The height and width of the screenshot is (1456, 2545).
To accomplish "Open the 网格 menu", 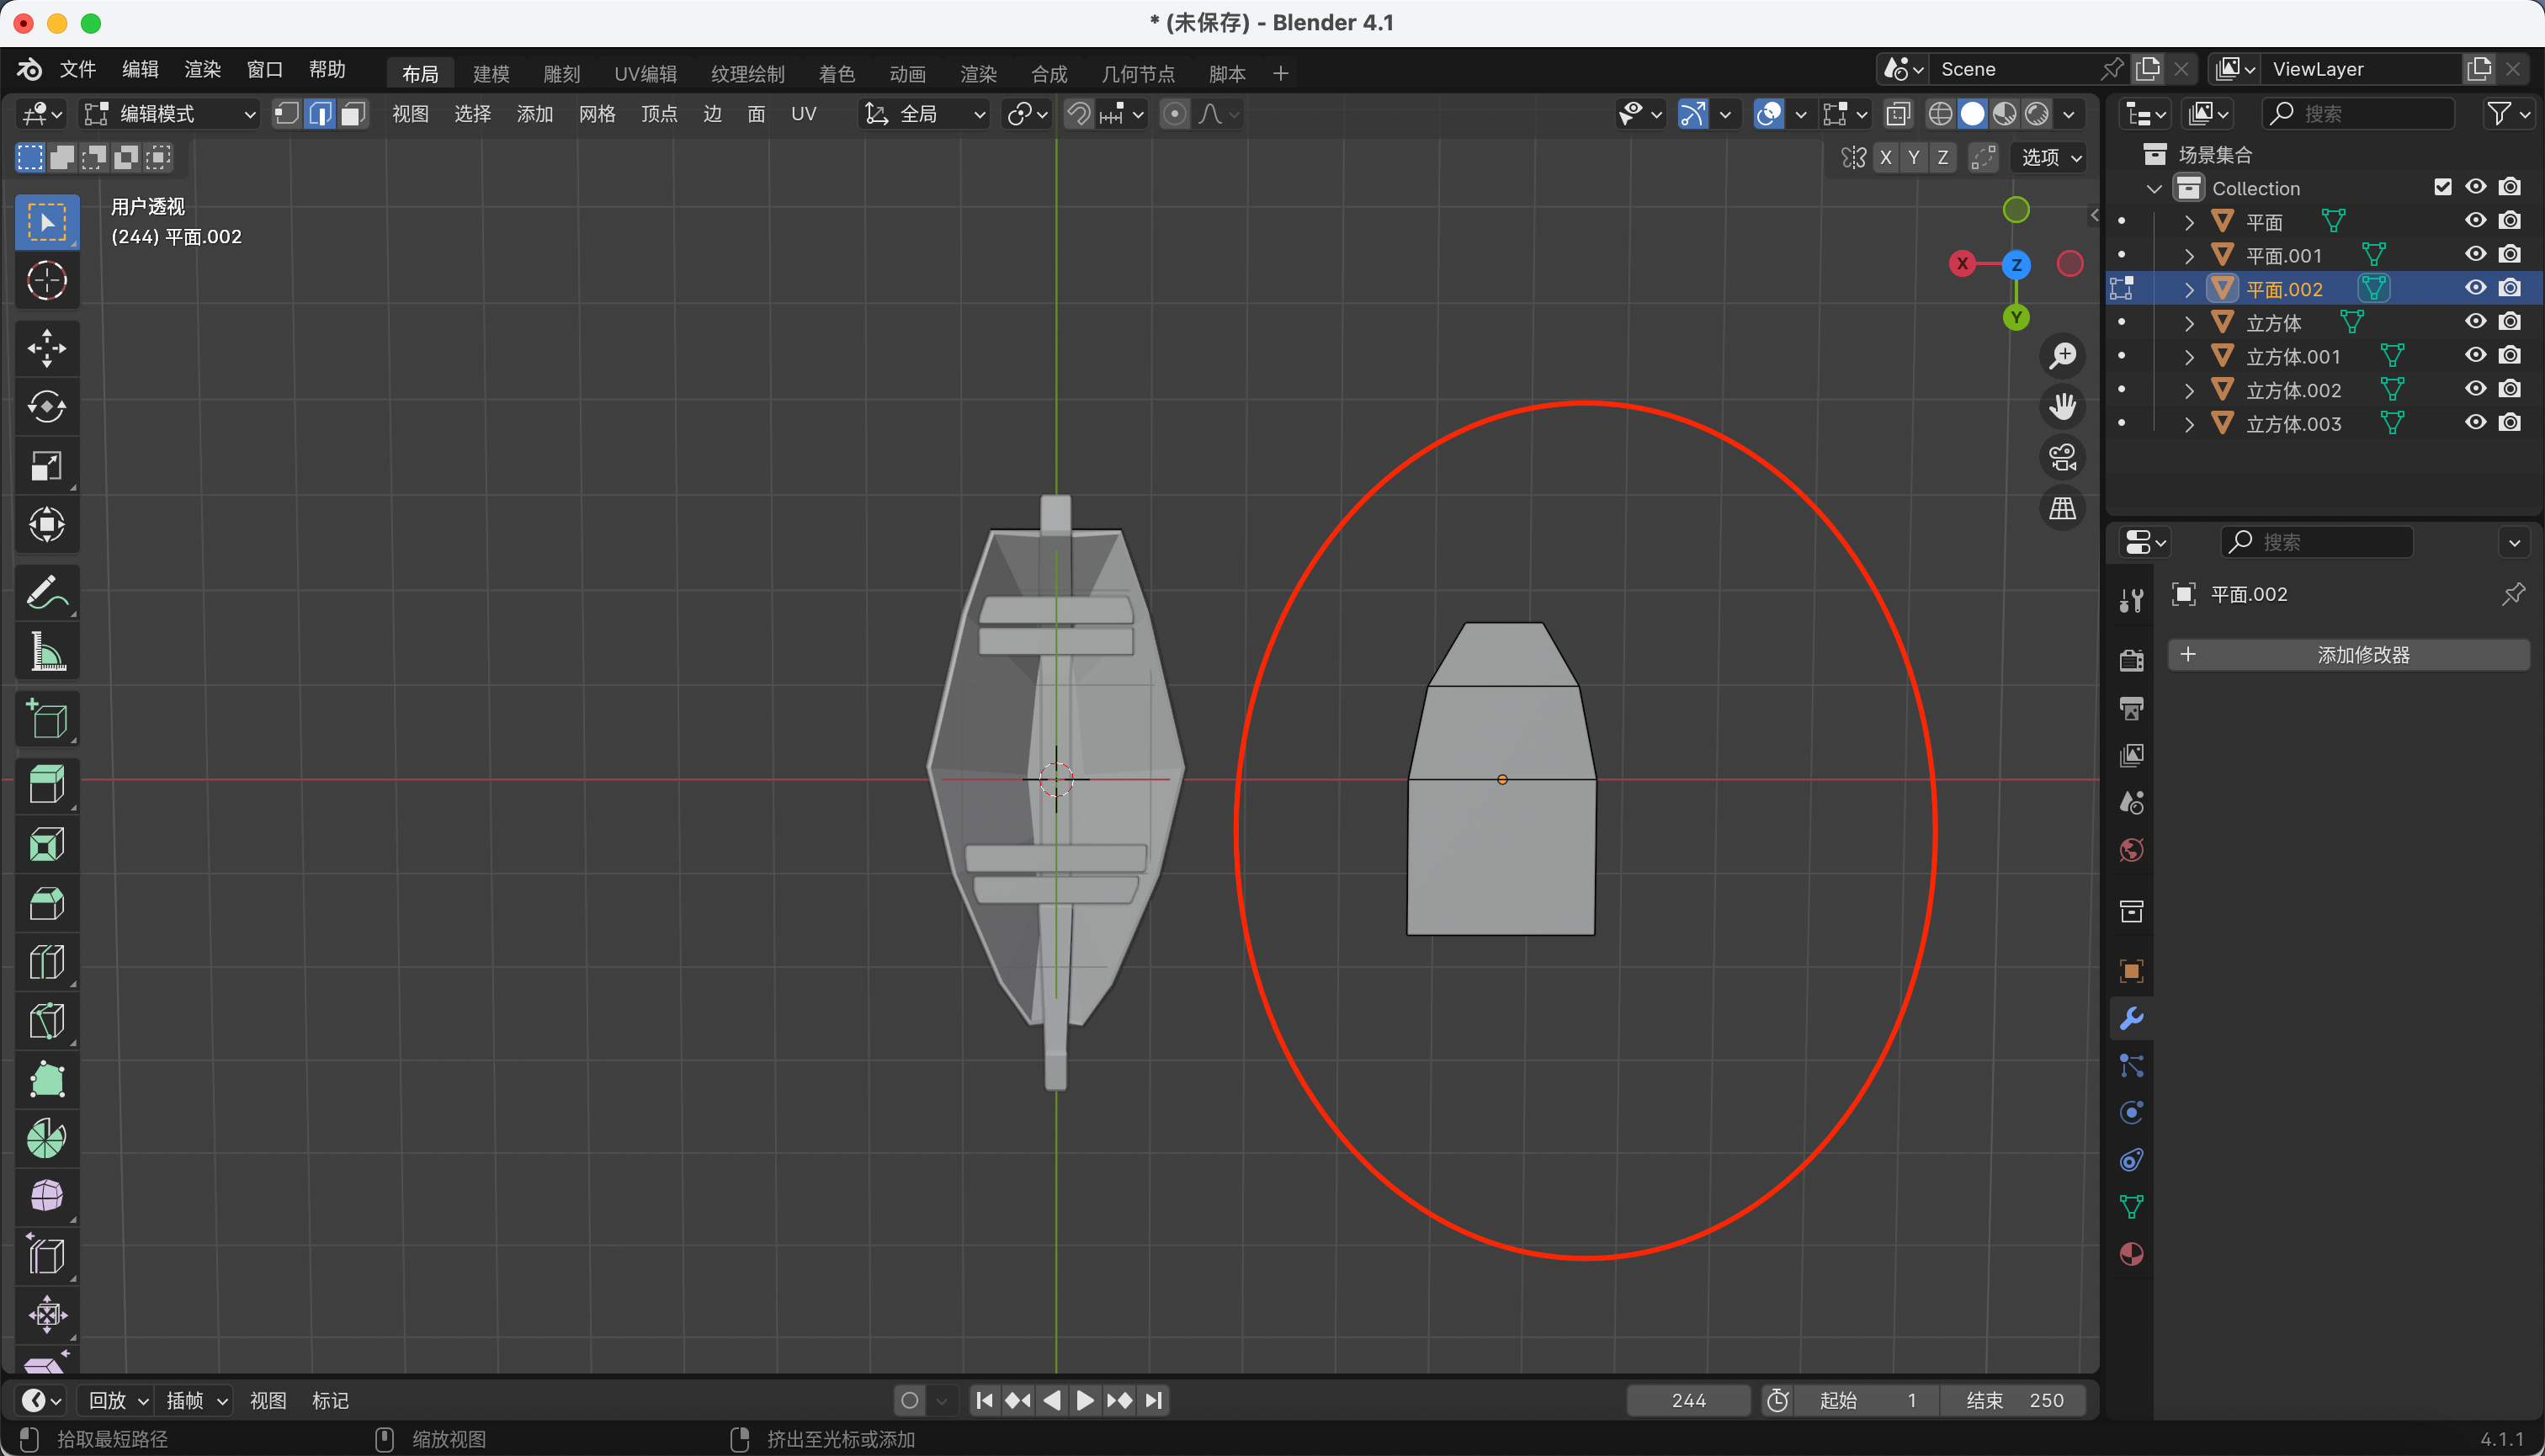I will tap(596, 114).
